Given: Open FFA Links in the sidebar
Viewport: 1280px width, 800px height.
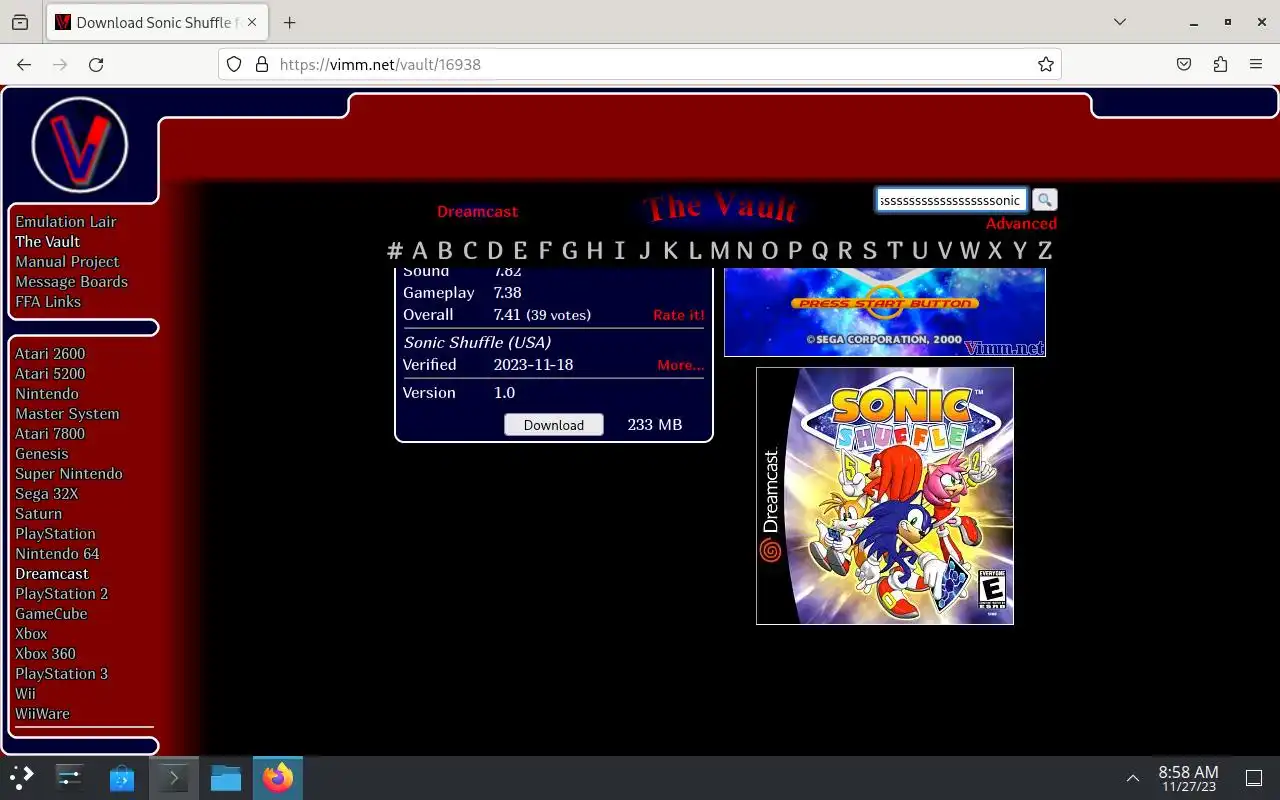Looking at the screenshot, I should click(48, 302).
